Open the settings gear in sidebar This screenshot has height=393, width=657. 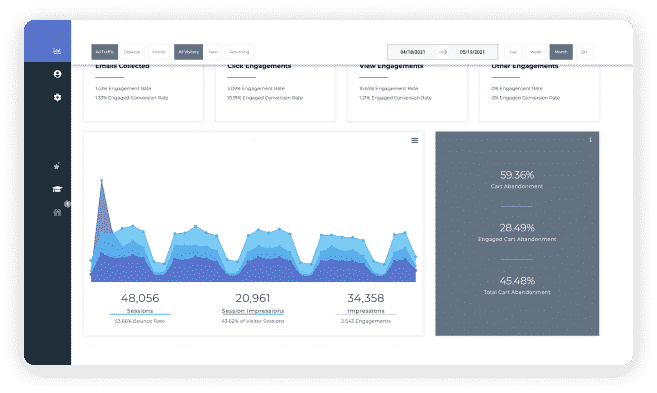coord(57,97)
